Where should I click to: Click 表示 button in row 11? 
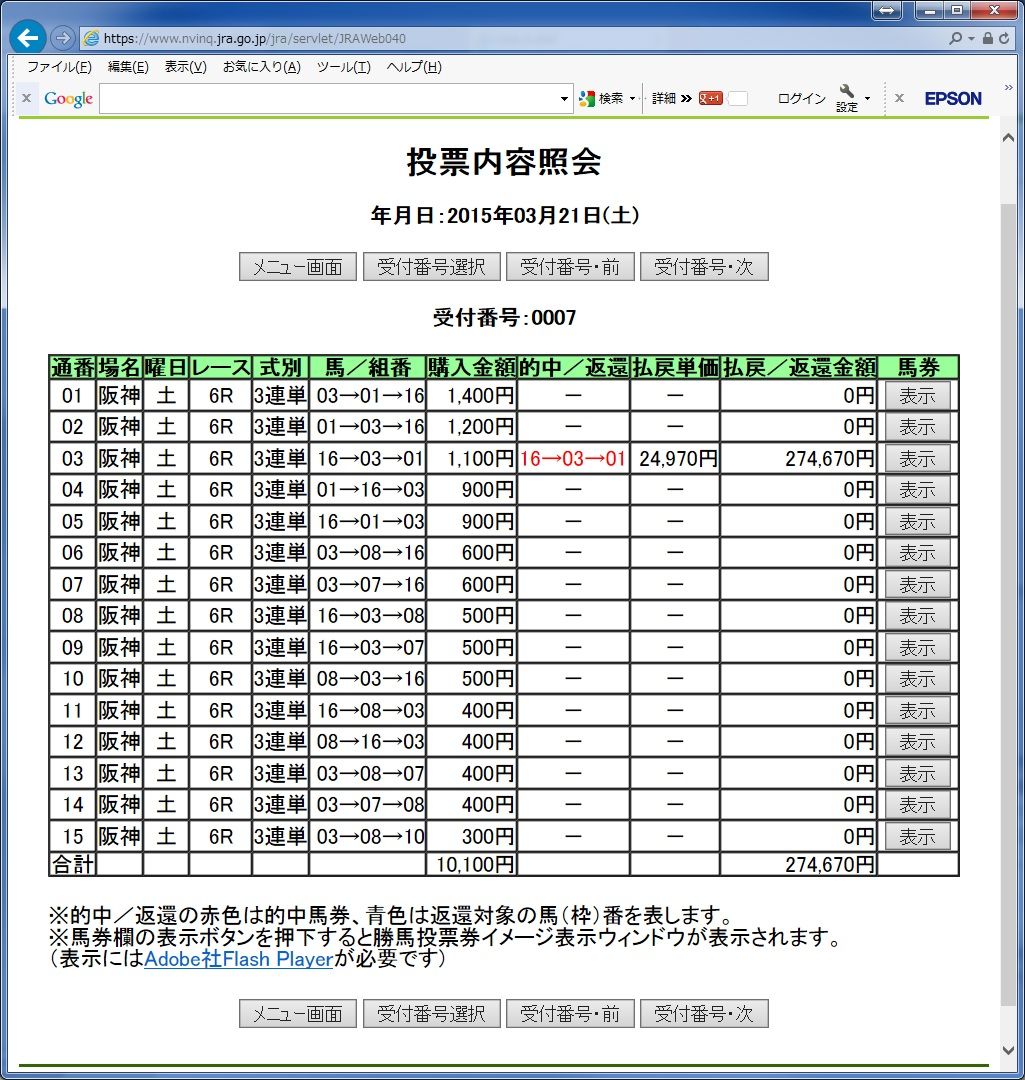918,710
